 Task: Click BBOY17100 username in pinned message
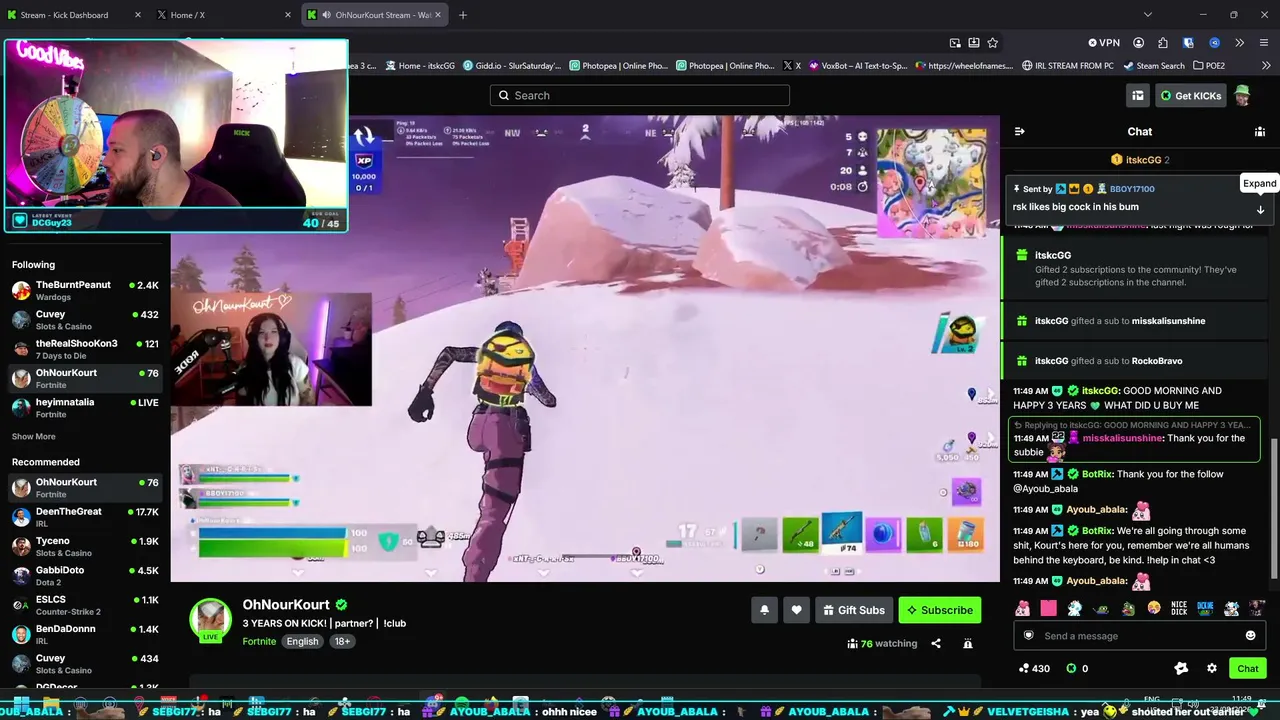point(1132,189)
